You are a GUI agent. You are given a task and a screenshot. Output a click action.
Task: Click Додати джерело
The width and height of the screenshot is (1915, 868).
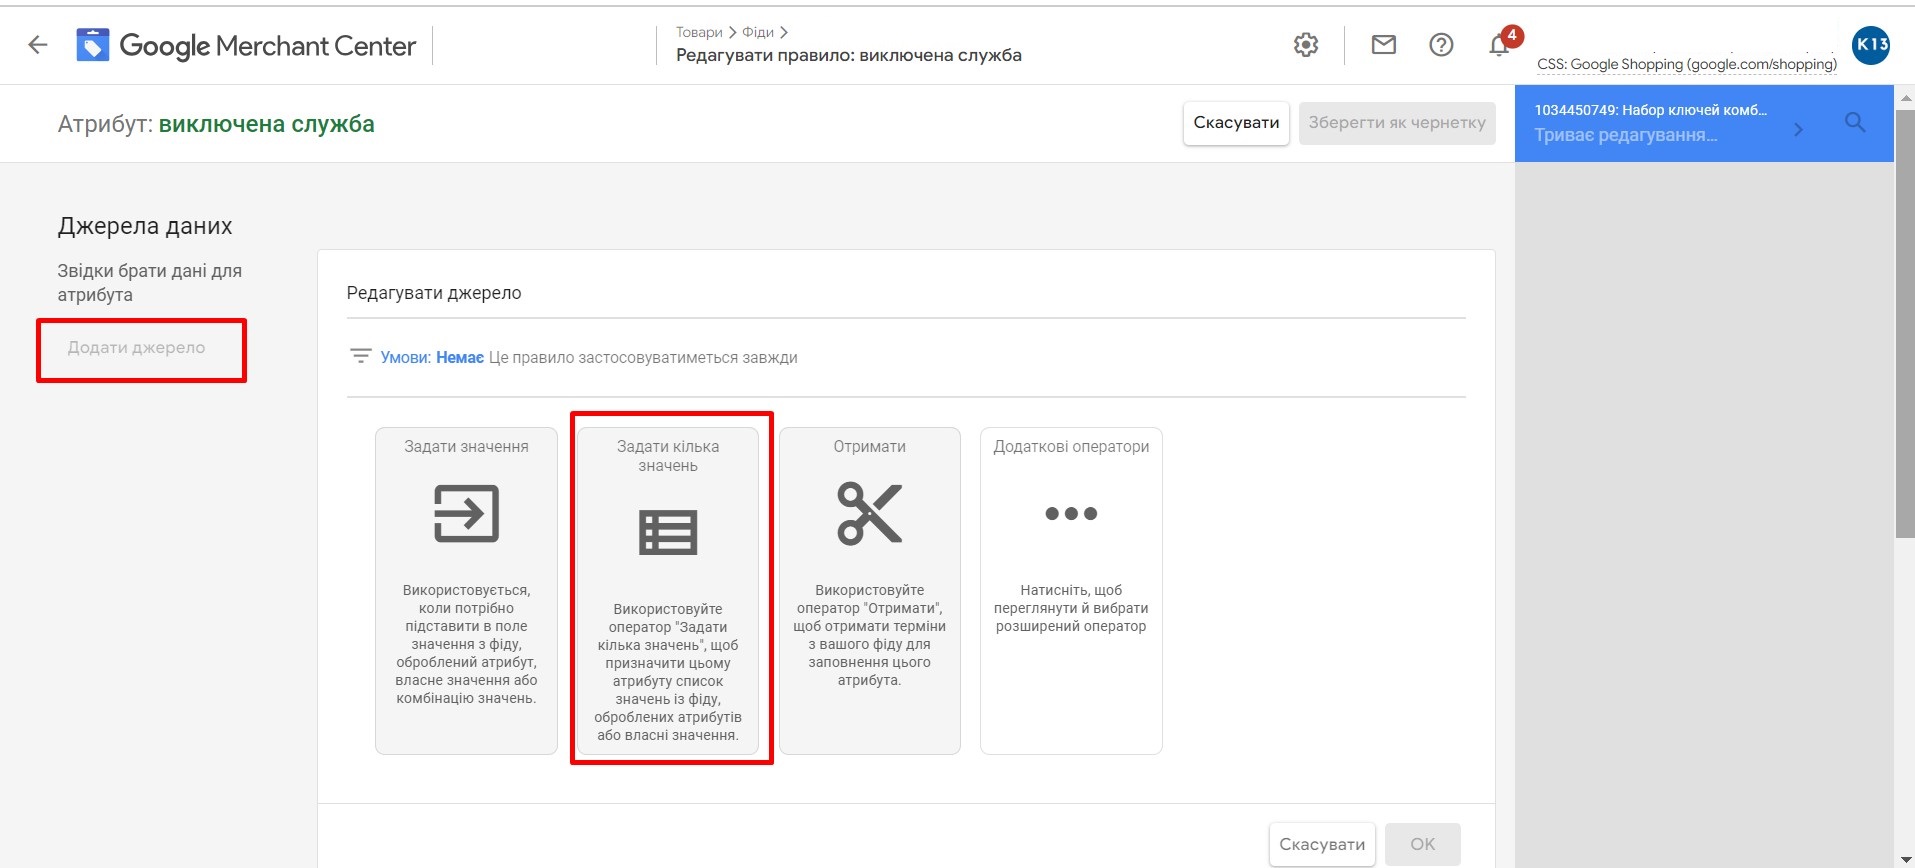136,348
